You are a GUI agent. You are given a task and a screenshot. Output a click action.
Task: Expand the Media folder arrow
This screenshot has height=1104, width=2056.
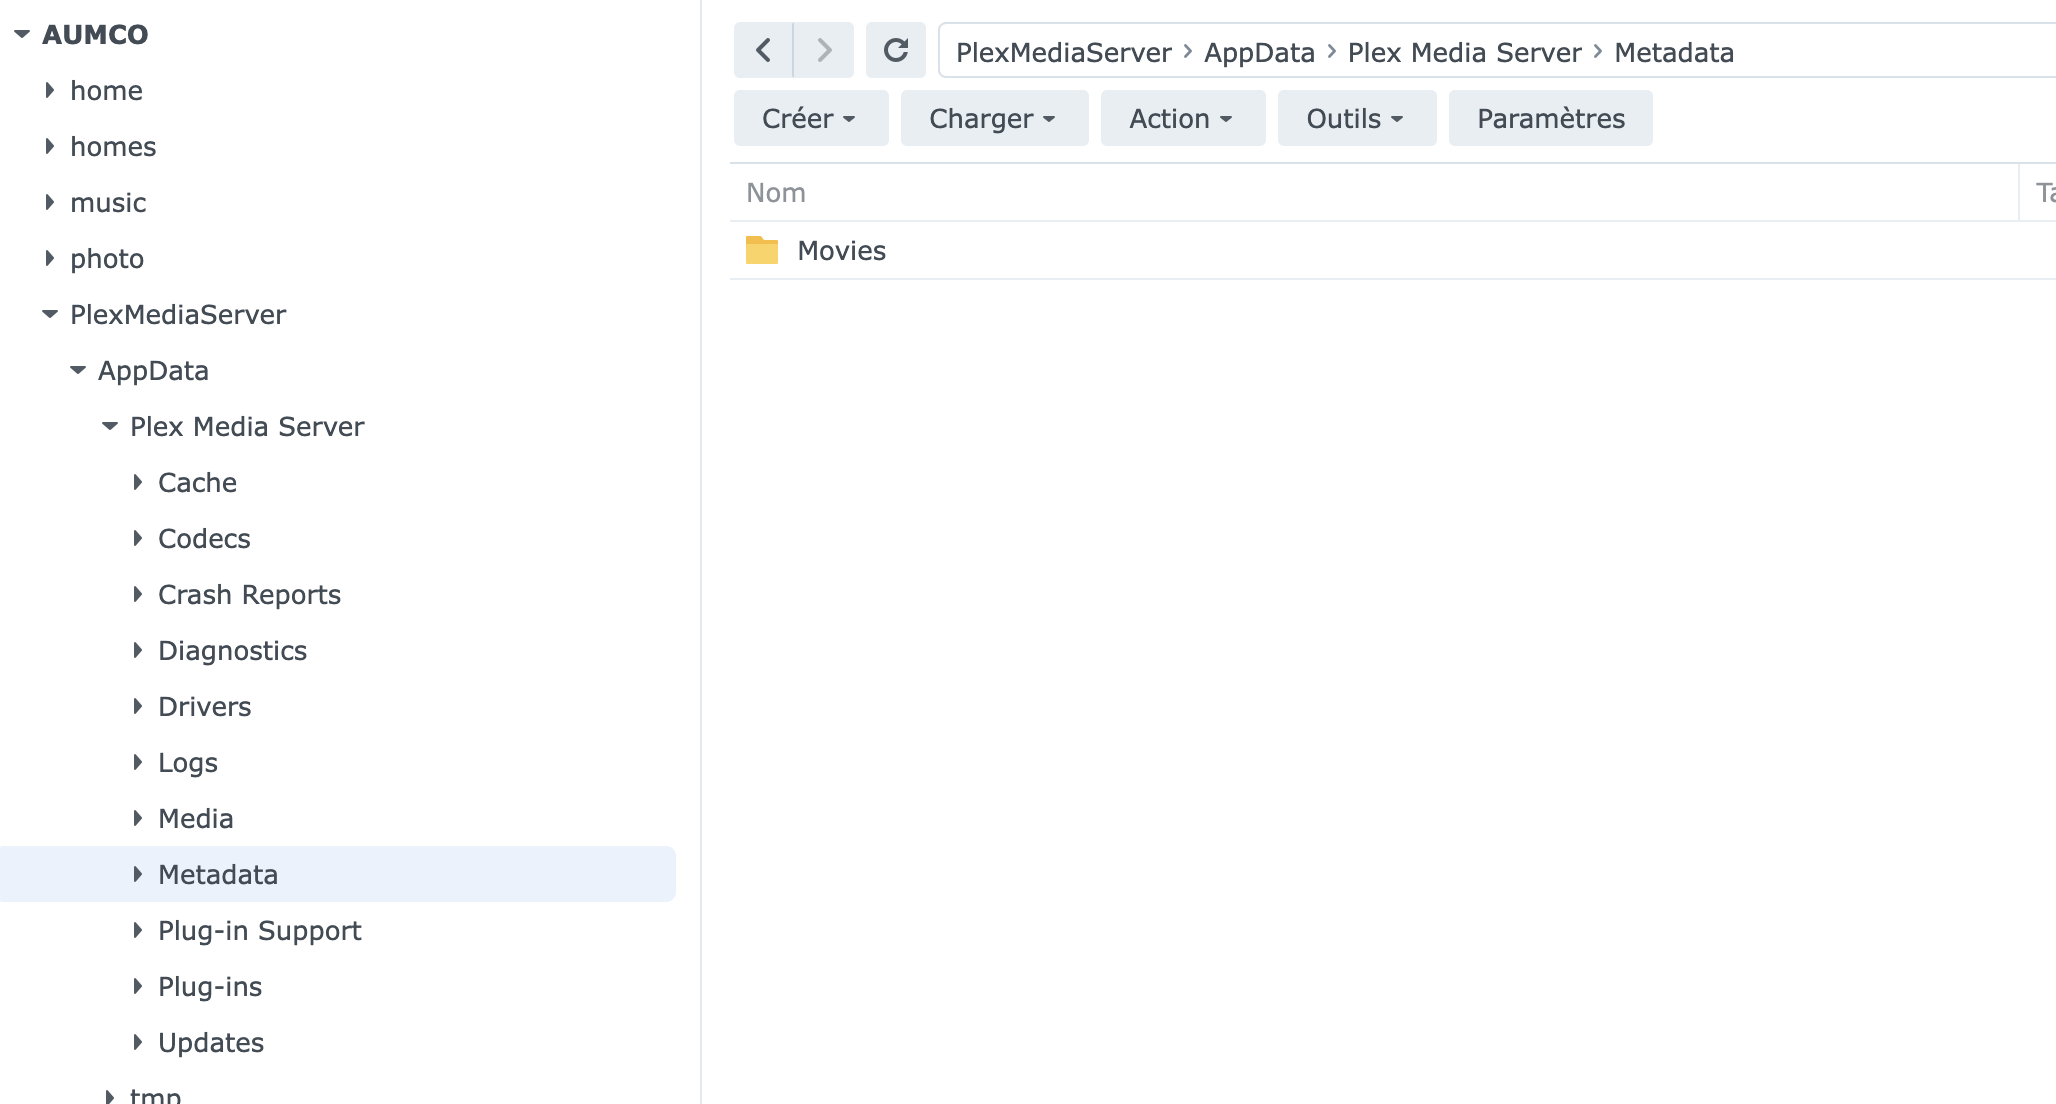tap(138, 818)
